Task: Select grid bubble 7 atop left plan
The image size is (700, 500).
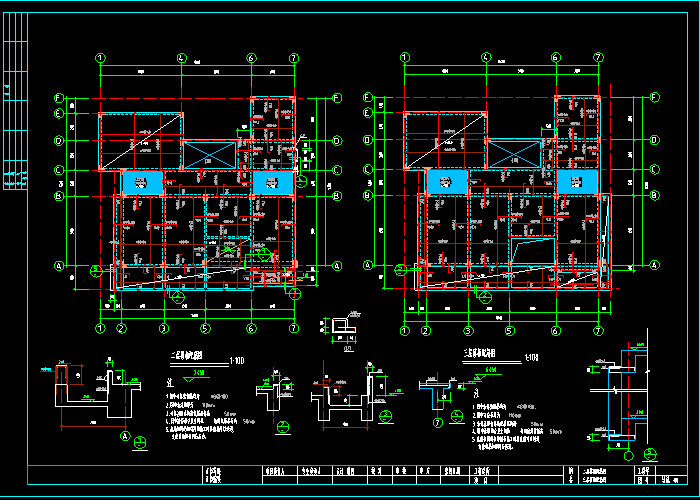Action: point(294,58)
